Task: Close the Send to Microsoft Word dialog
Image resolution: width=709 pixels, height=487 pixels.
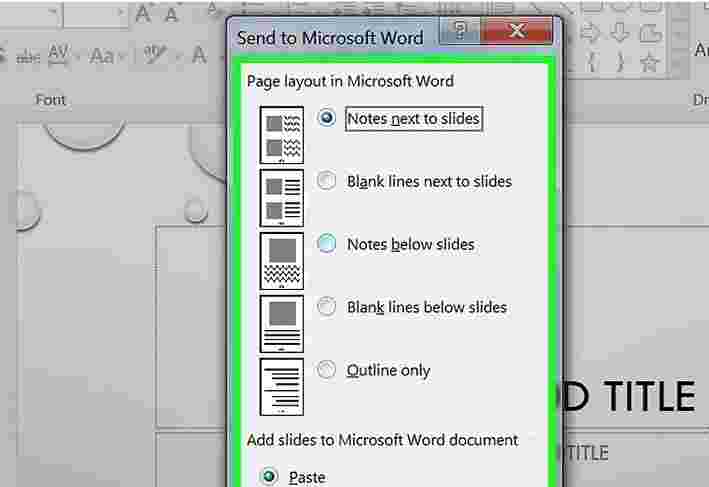Action: point(517,30)
